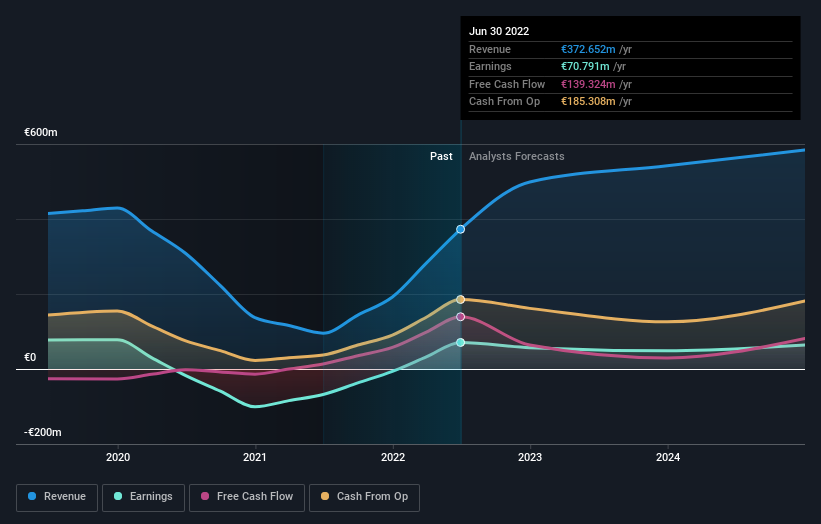Click the €372.652m revenue value
821x524 pixels.
click(588, 49)
